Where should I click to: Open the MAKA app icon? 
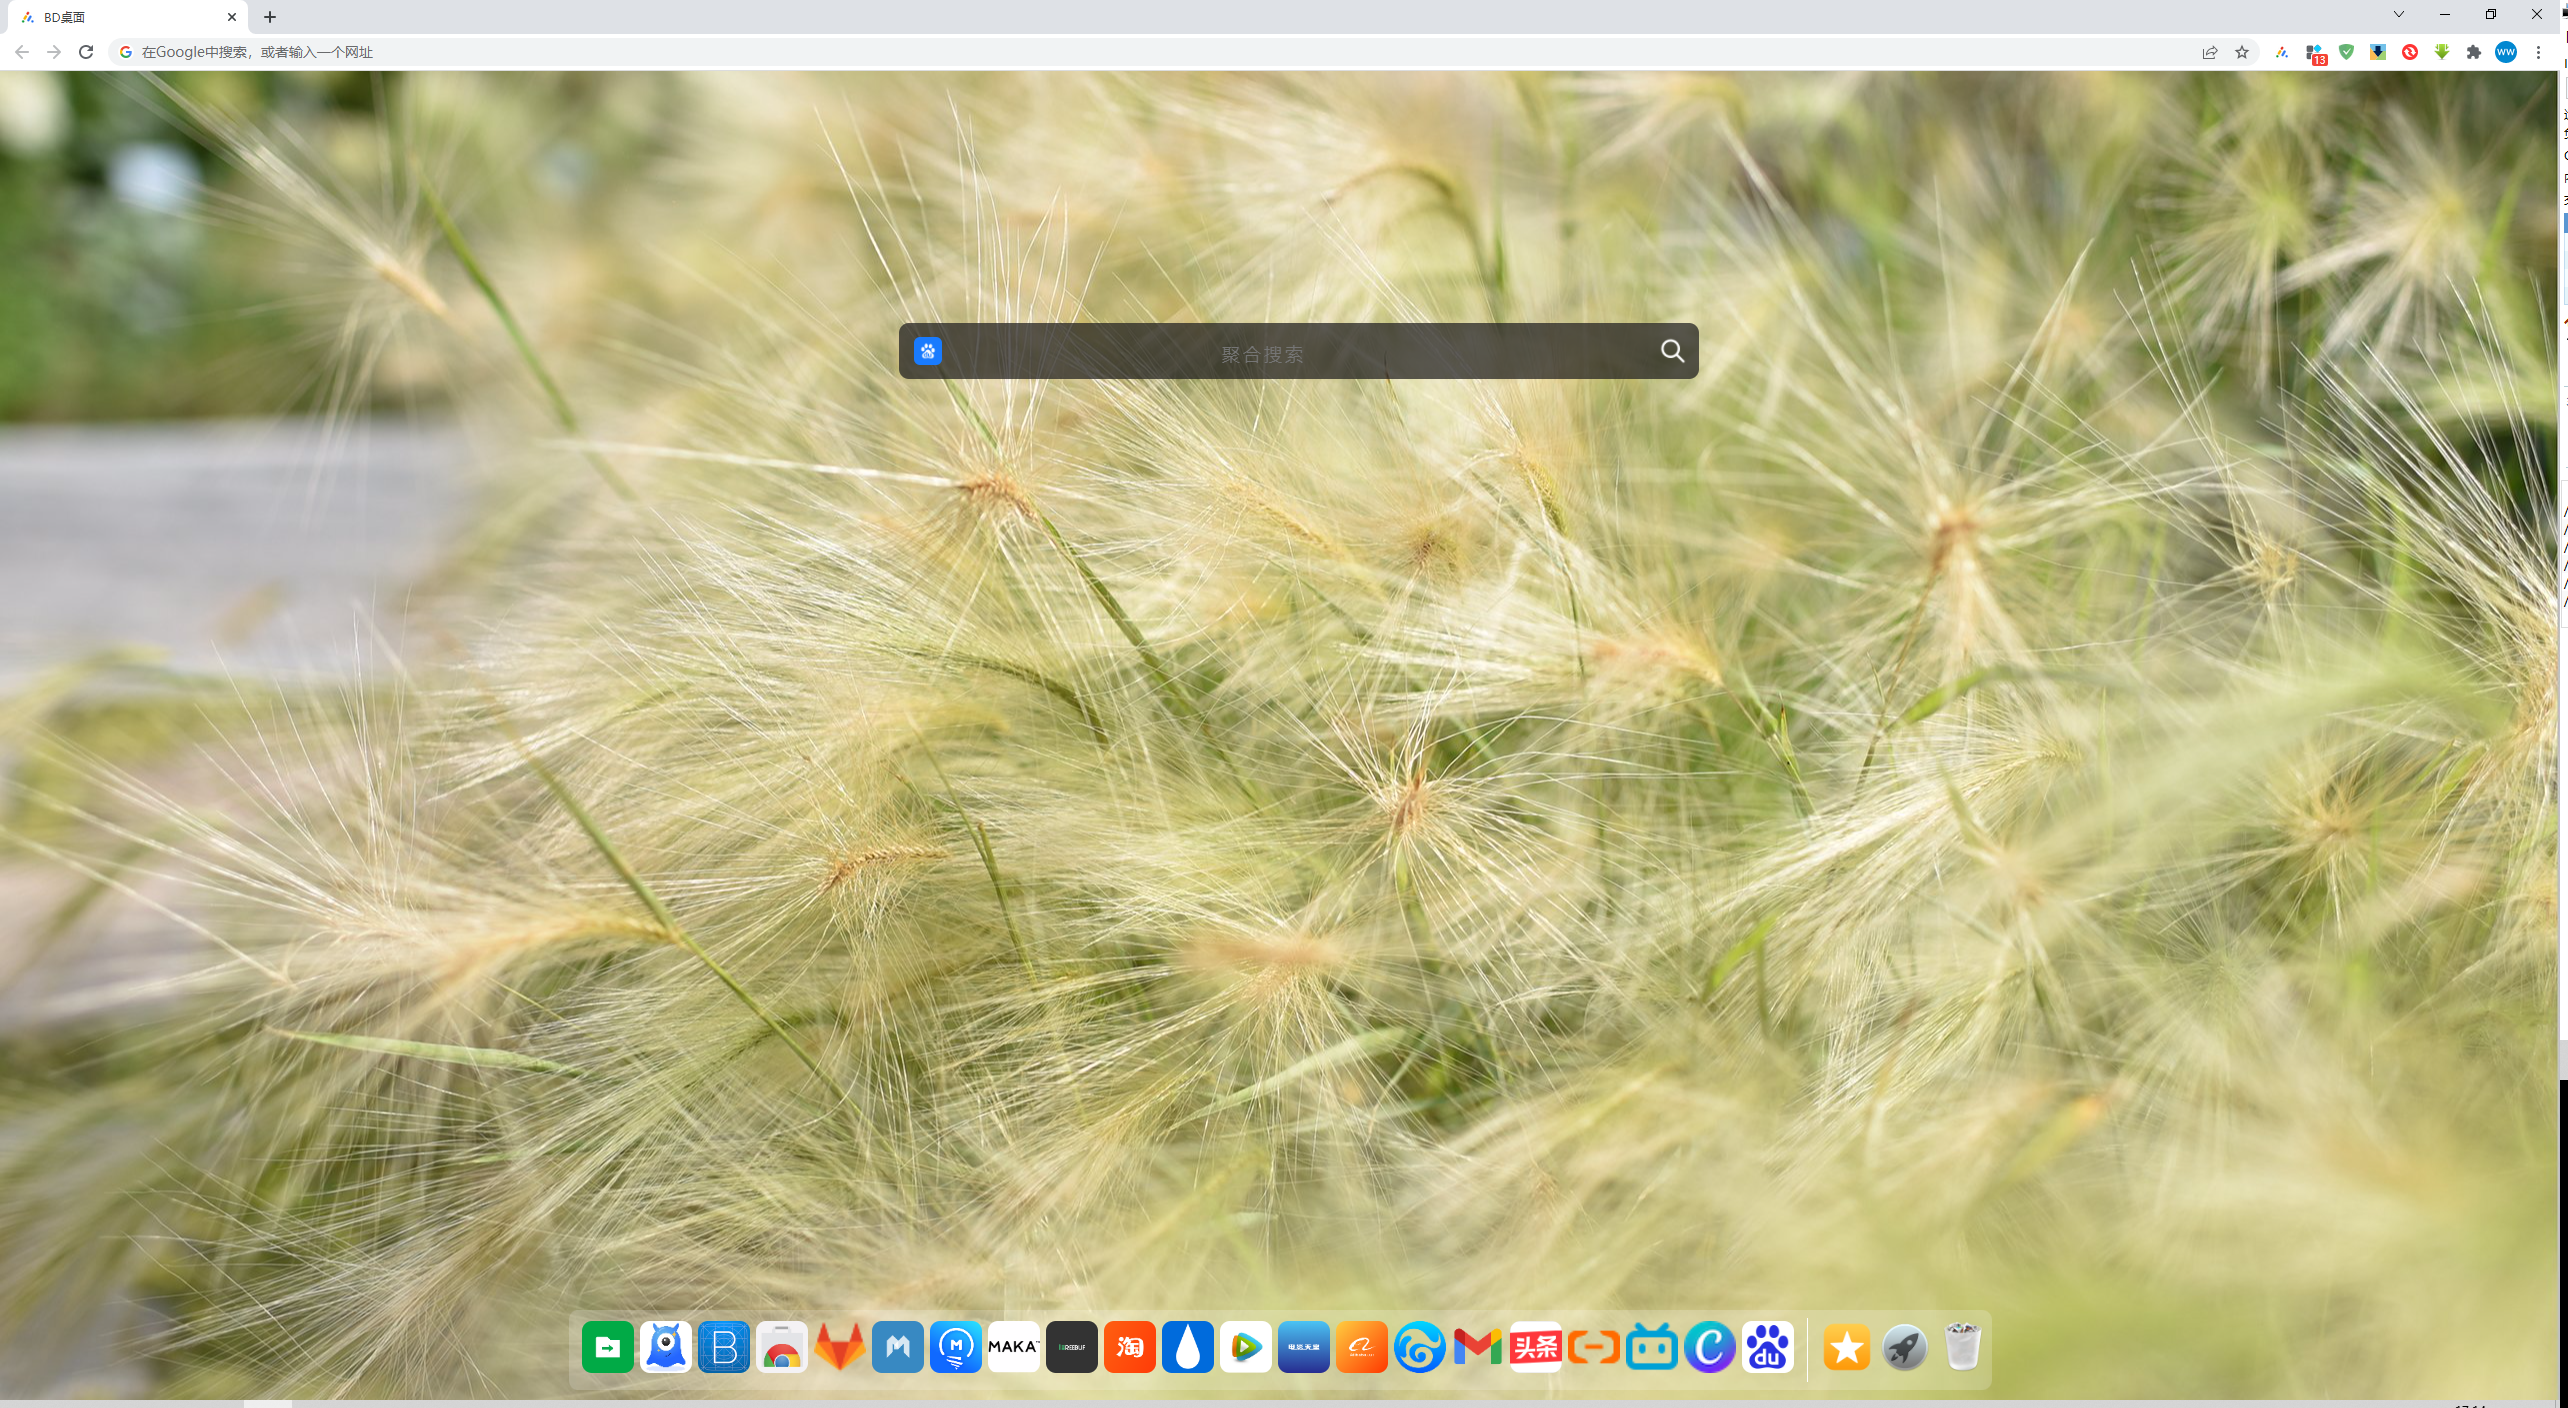[1014, 1347]
